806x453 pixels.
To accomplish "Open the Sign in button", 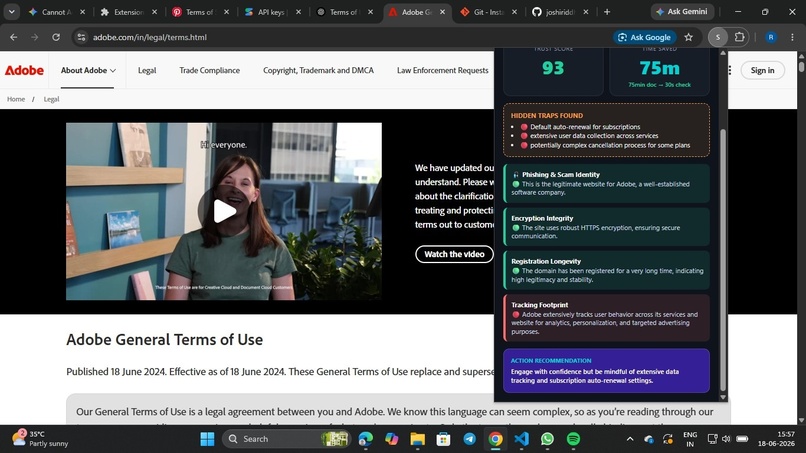I will (x=762, y=70).
